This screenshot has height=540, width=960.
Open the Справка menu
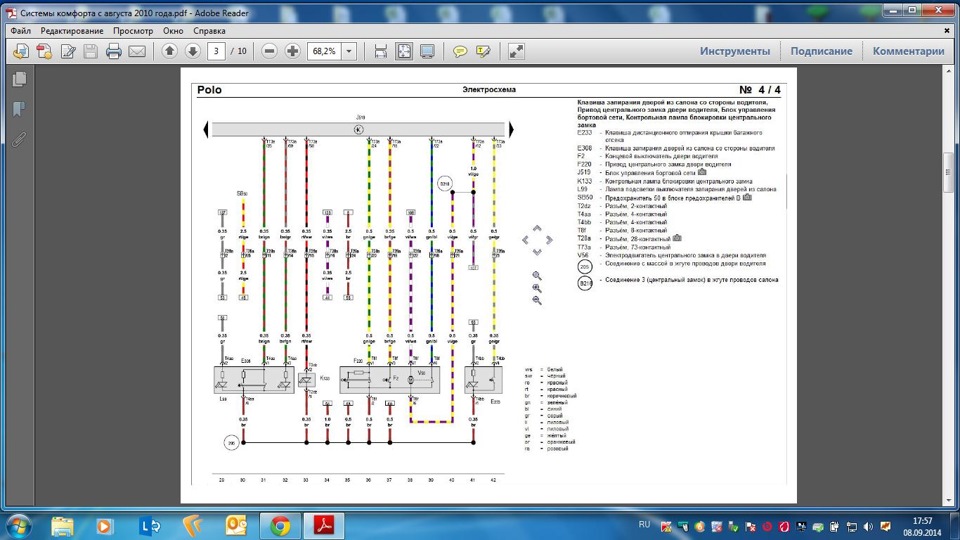coord(209,31)
